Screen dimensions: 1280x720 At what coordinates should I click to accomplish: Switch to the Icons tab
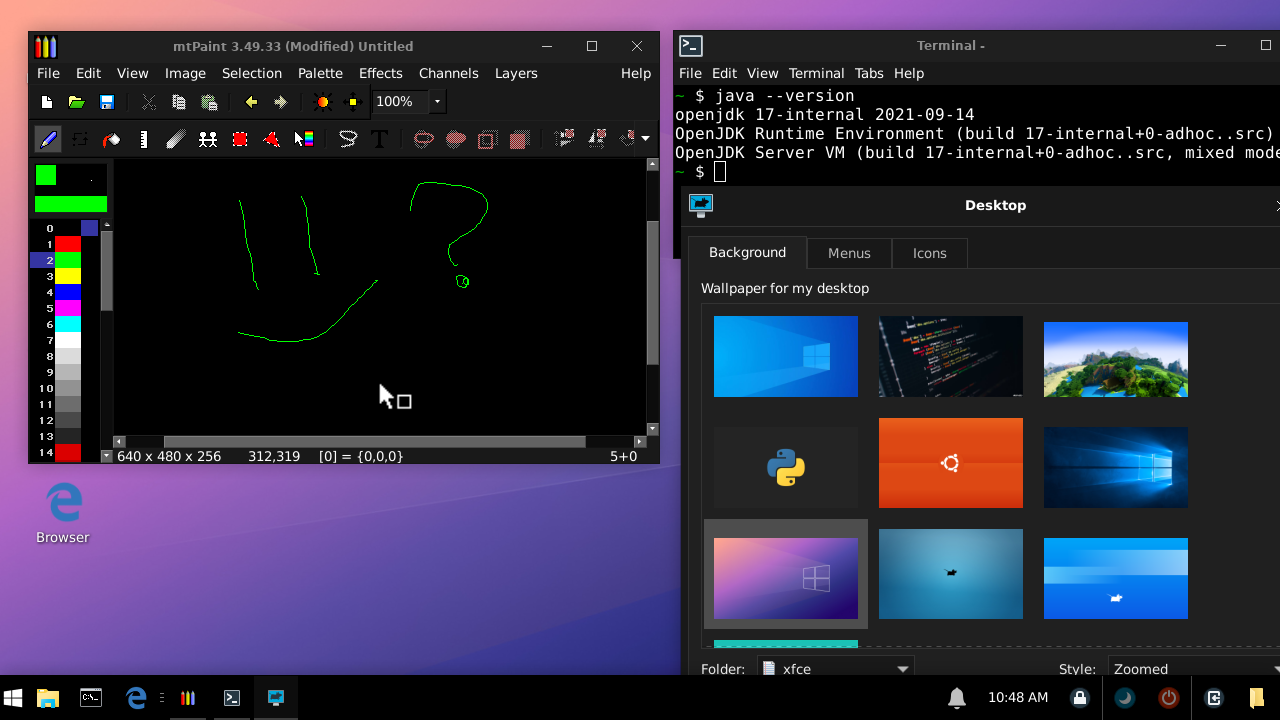(x=929, y=252)
